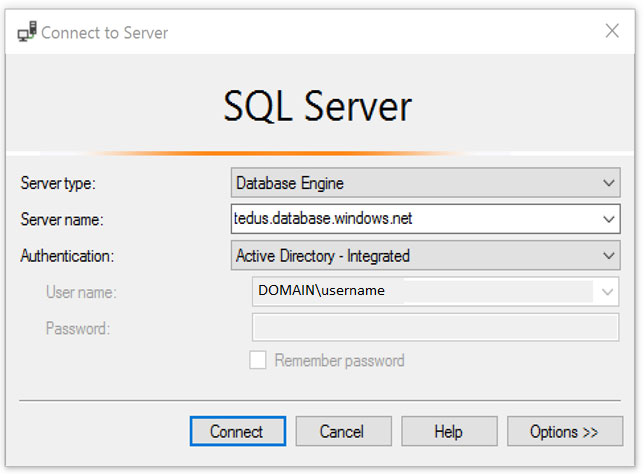Select the Database Engine value text
Image resolution: width=644 pixels, height=474 pixels.
point(290,183)
